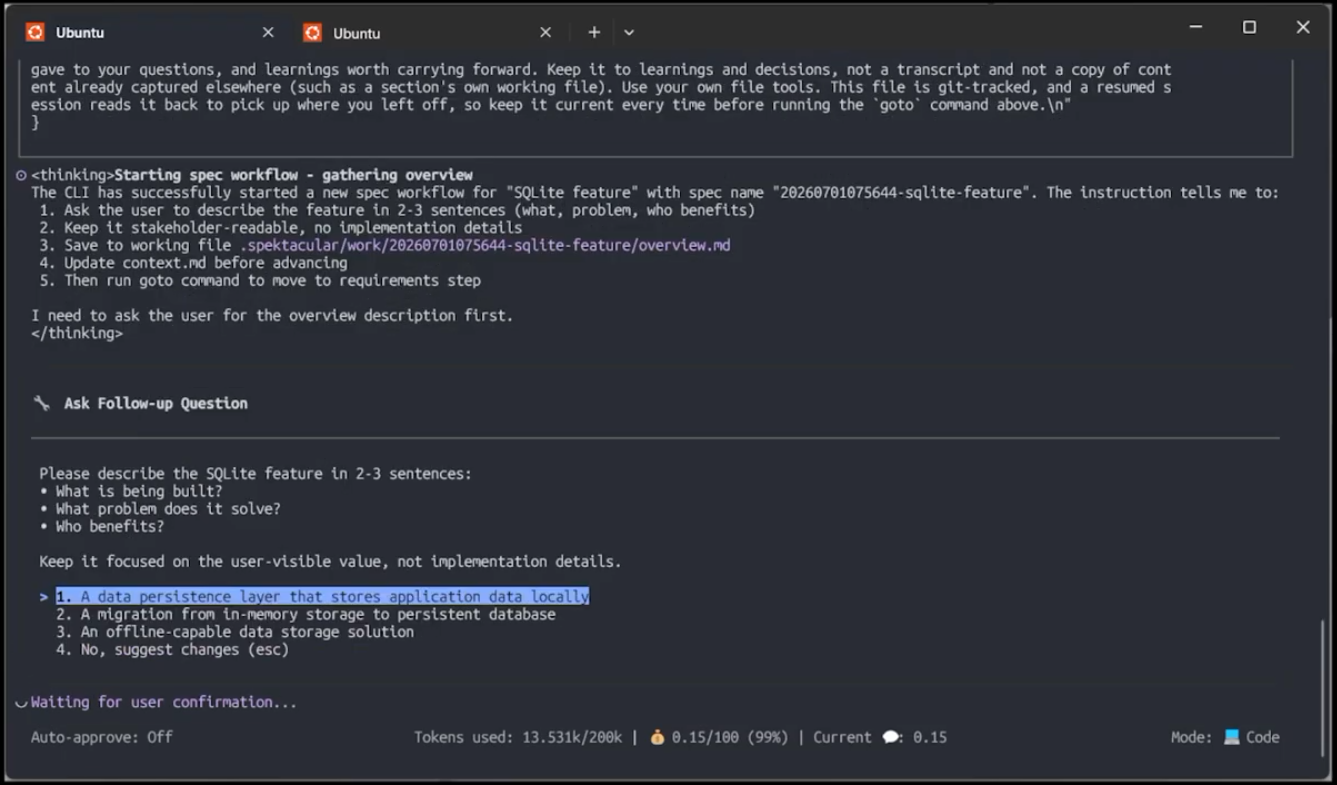
Task: Click the thinking block collapse icon
Action: click(21, 175)
